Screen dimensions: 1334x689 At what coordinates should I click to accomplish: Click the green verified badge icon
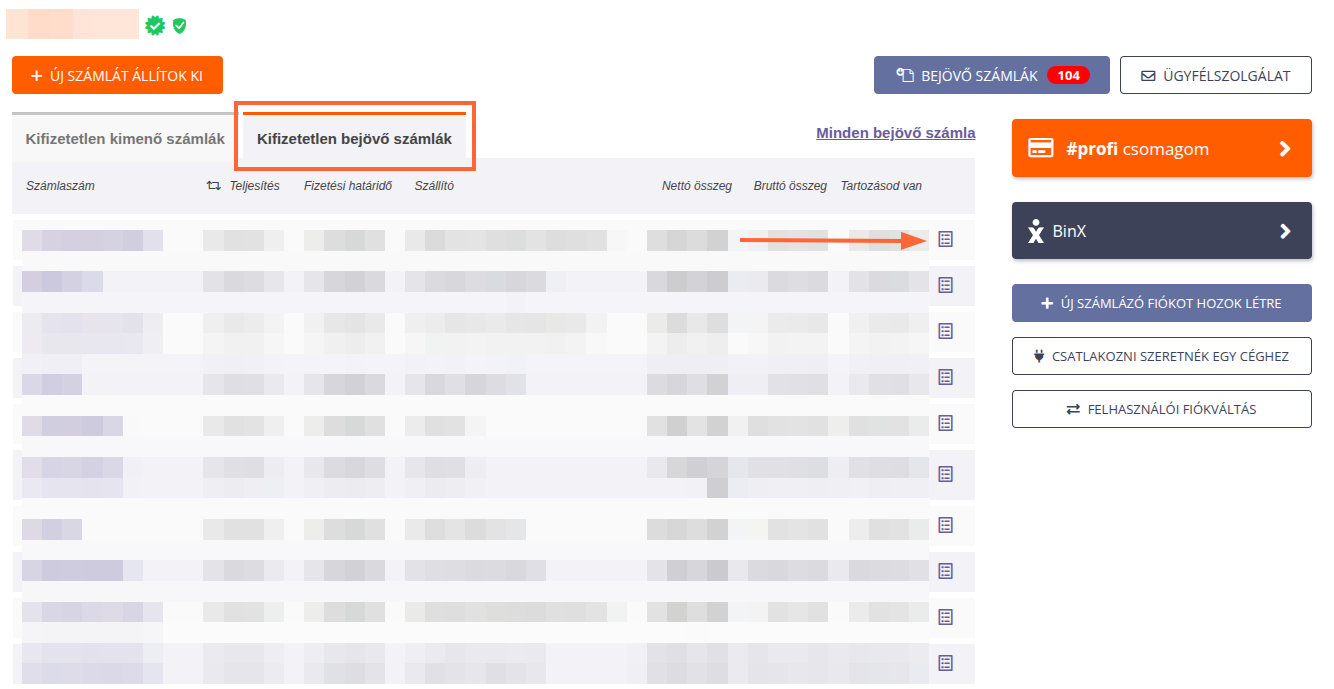point(155,25)
